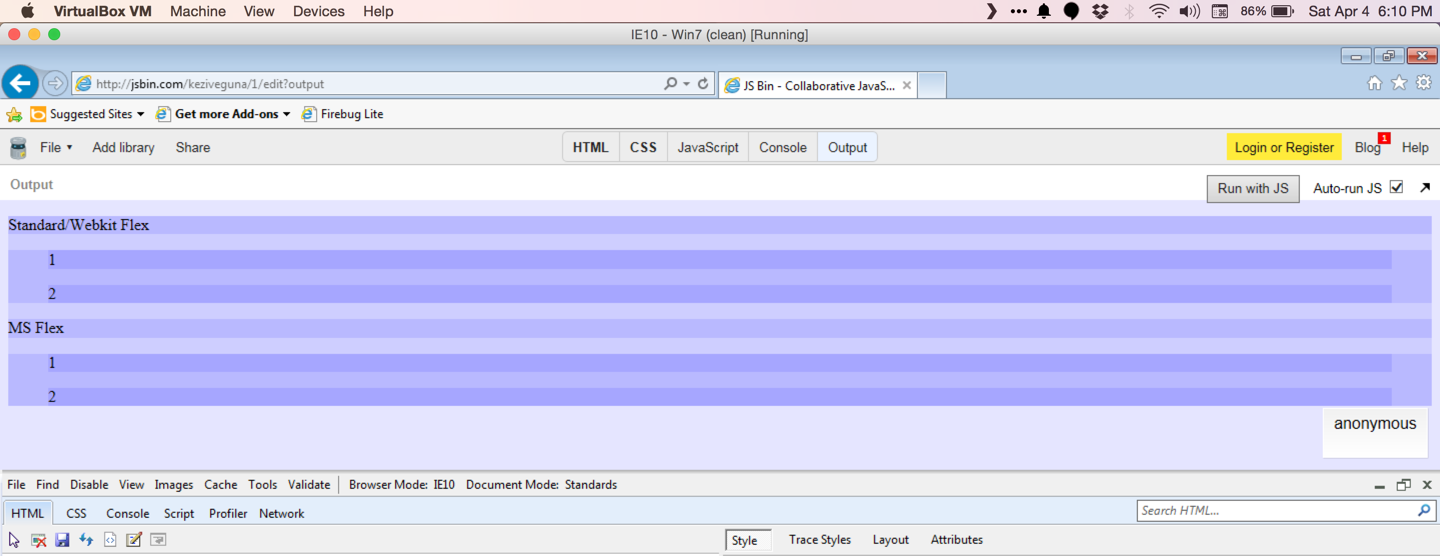
Task: Switch to dev tools Profiler tab
Action: 228,513
